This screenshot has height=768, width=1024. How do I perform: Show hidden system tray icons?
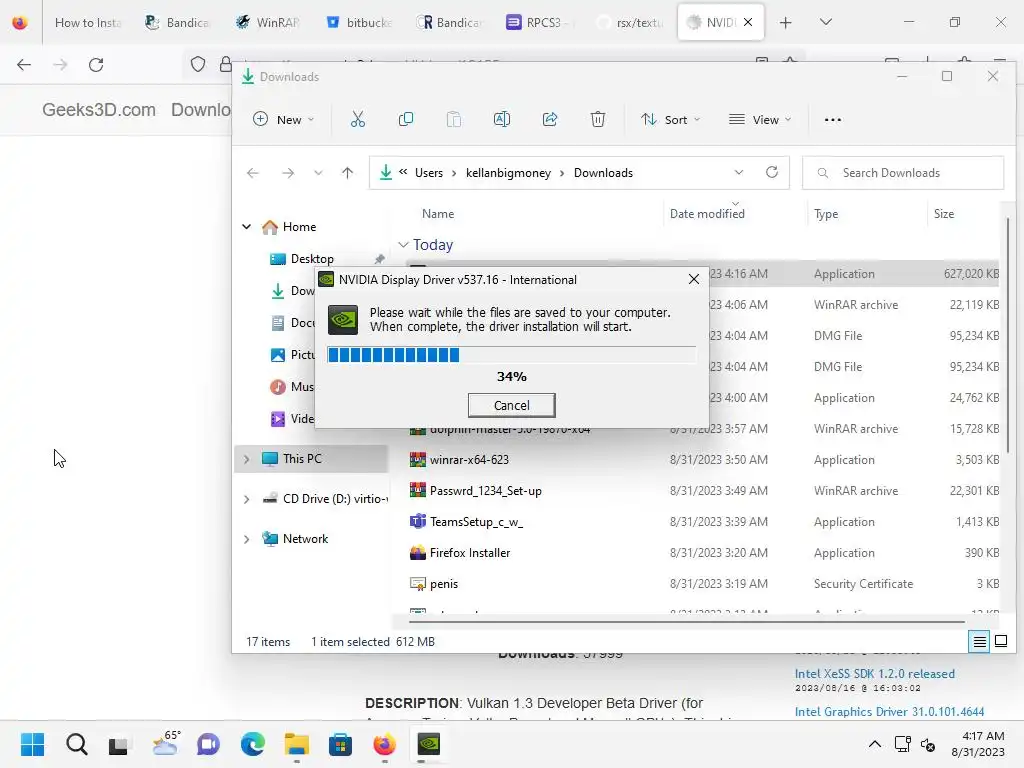tap(874, 744)
